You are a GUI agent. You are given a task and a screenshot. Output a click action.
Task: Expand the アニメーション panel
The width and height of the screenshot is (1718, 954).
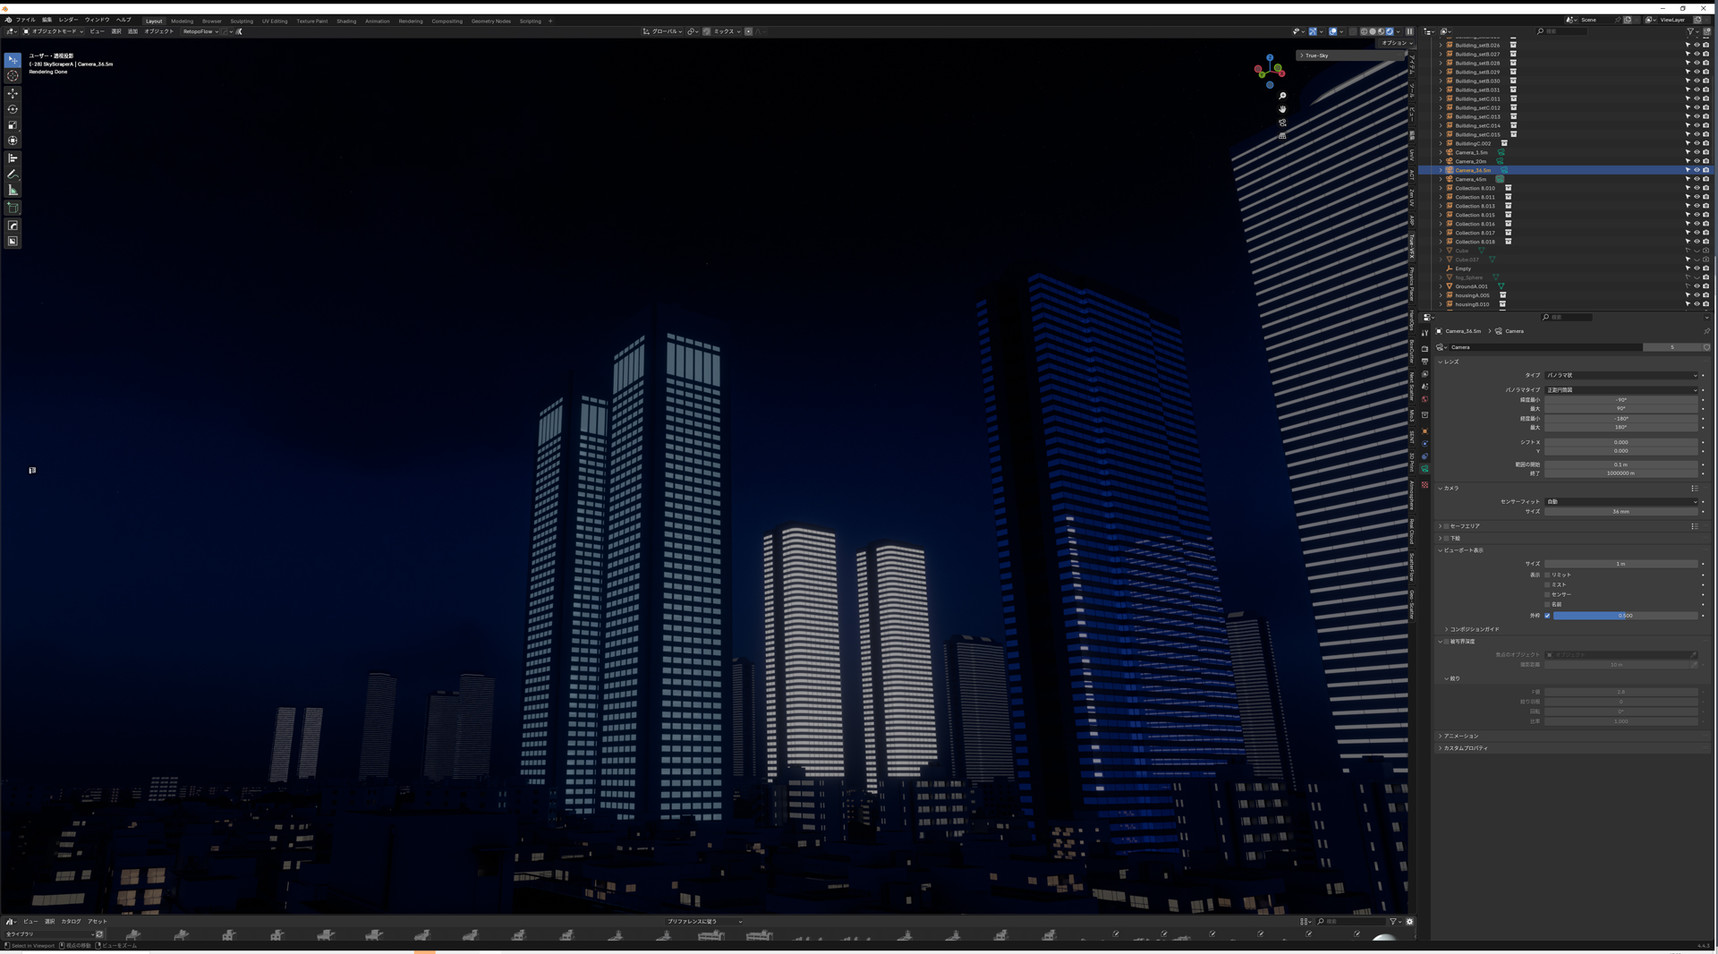click(x=1460, y=736)
